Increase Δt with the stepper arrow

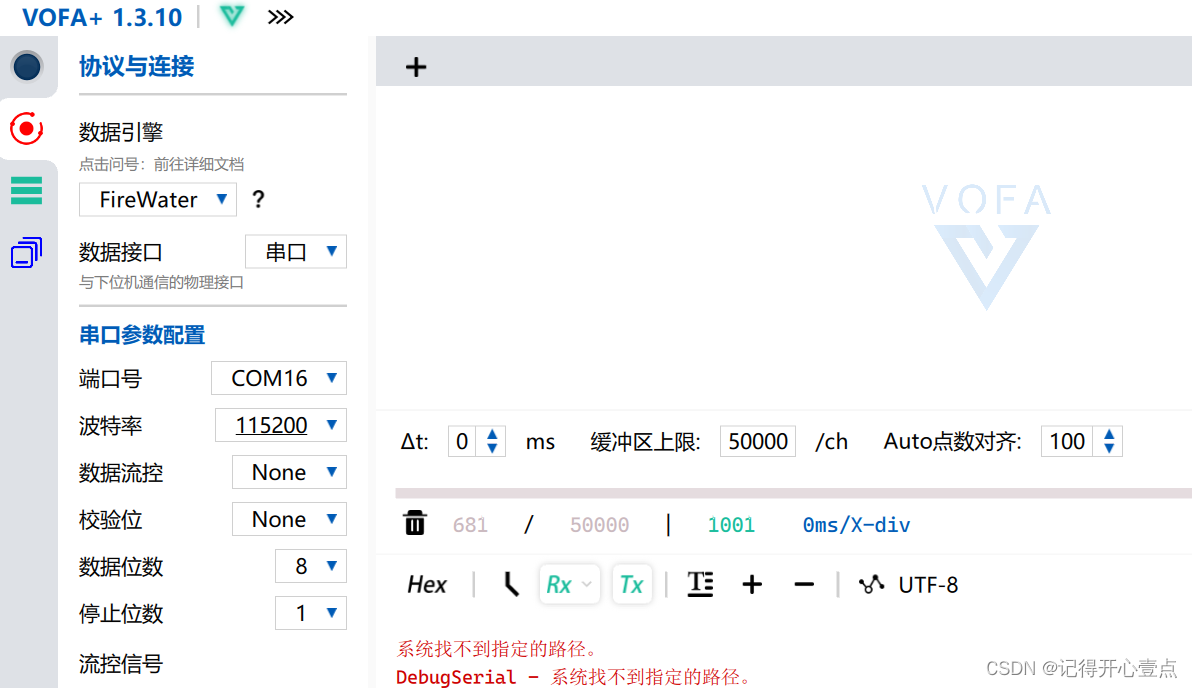pyautogui.click(x=493, y=435)
